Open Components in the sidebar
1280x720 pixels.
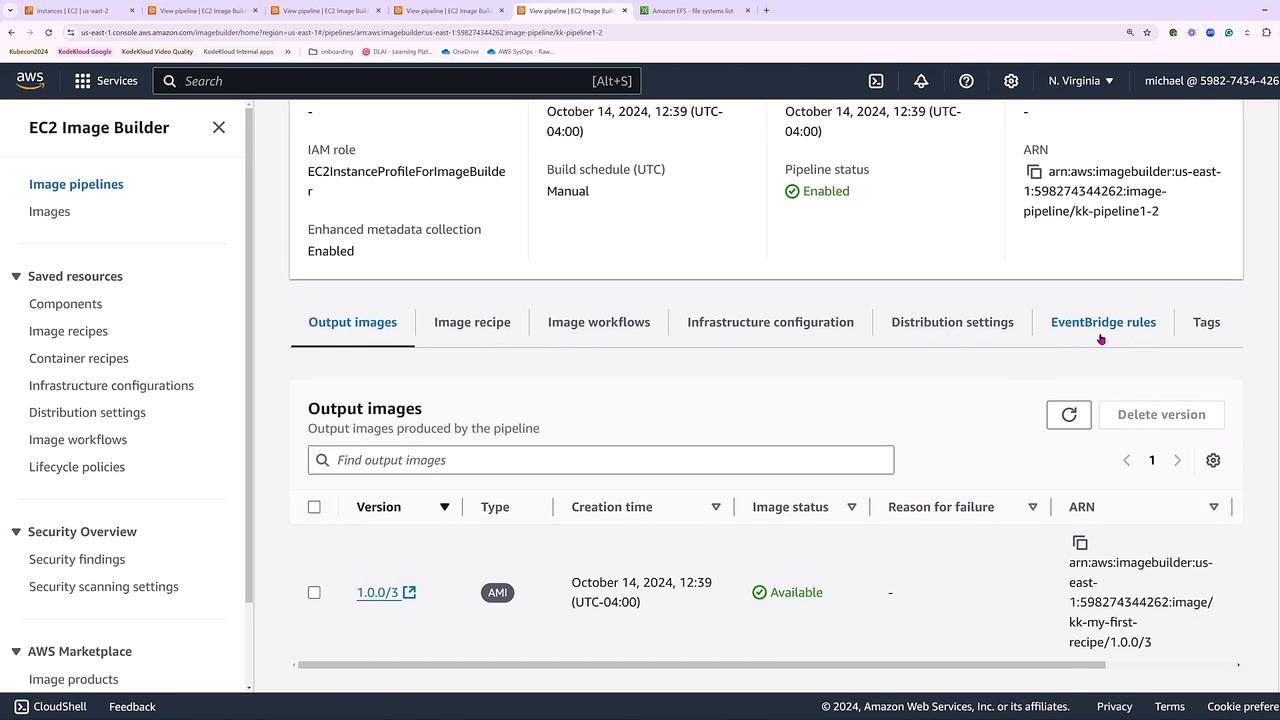point(65,304)
